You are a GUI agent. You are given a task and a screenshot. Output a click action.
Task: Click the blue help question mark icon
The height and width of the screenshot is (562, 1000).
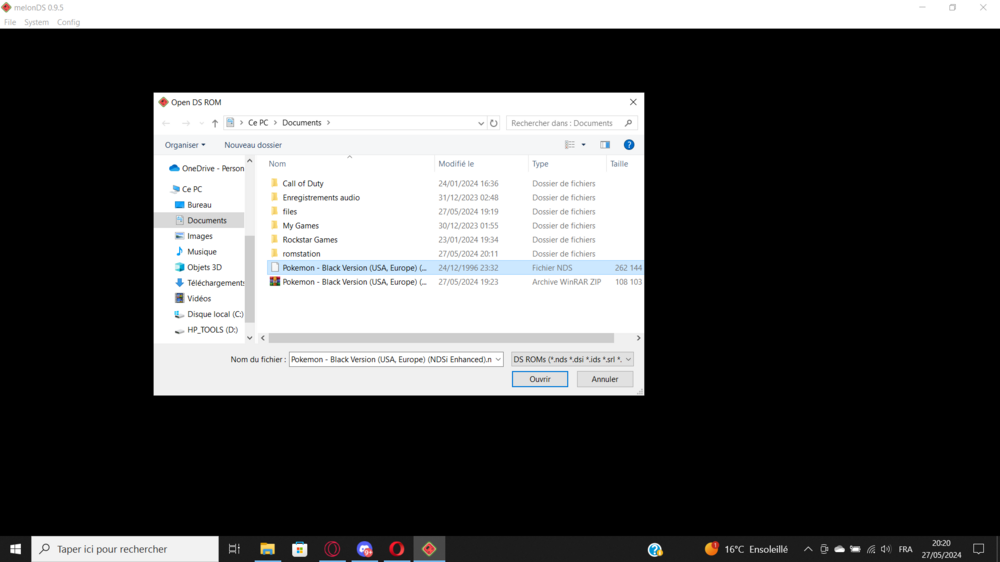[629, 145]
